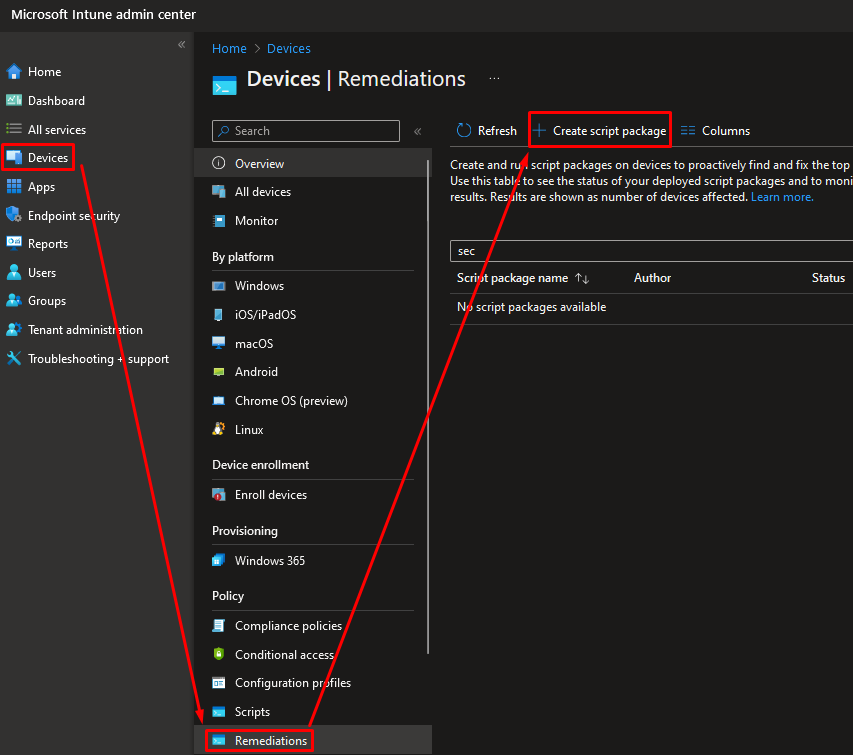Click the Refresh button

487,131
